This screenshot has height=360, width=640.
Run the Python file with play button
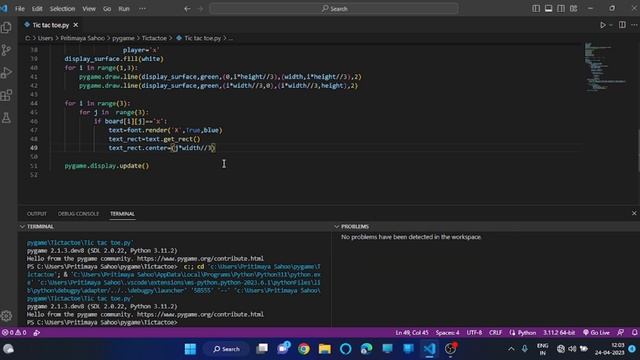(x=602, y=25)
